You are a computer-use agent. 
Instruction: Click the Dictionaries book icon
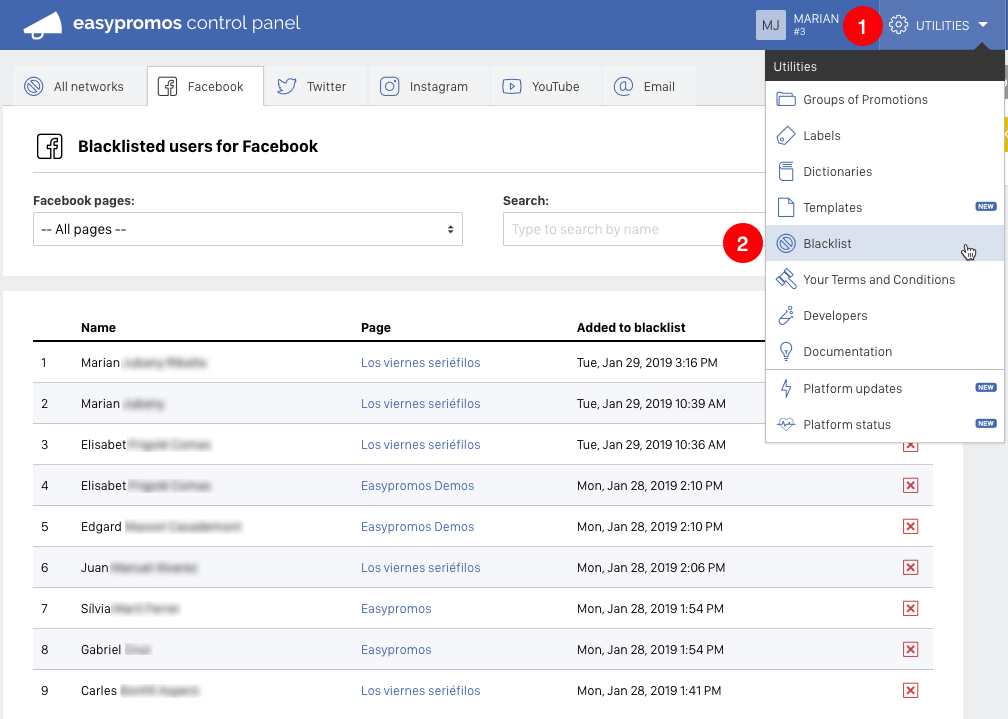[786, 172]
